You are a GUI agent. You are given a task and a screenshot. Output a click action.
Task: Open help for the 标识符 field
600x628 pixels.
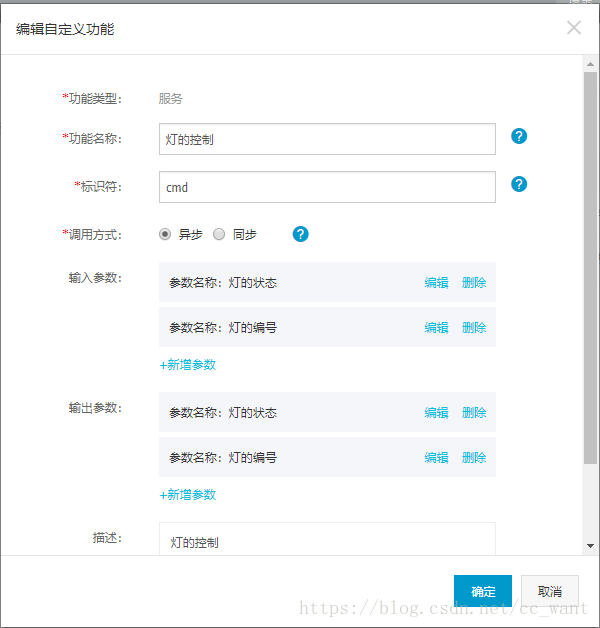click(x=519, y=184)
